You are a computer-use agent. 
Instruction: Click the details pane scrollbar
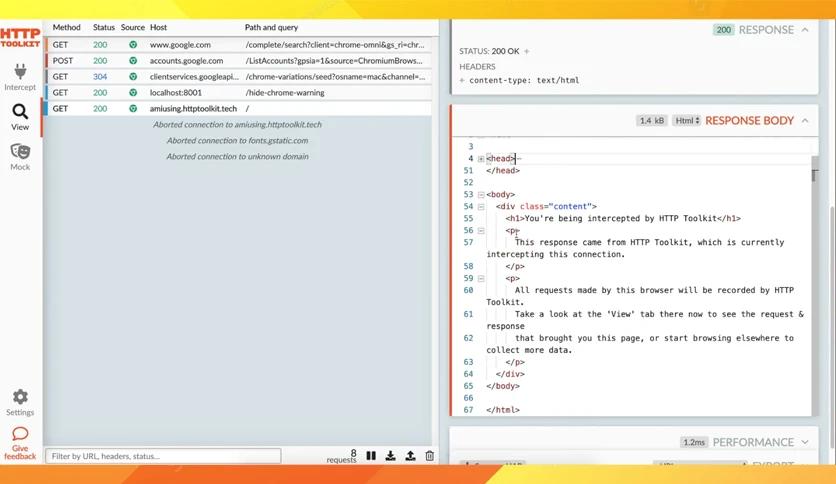(832, 325)
